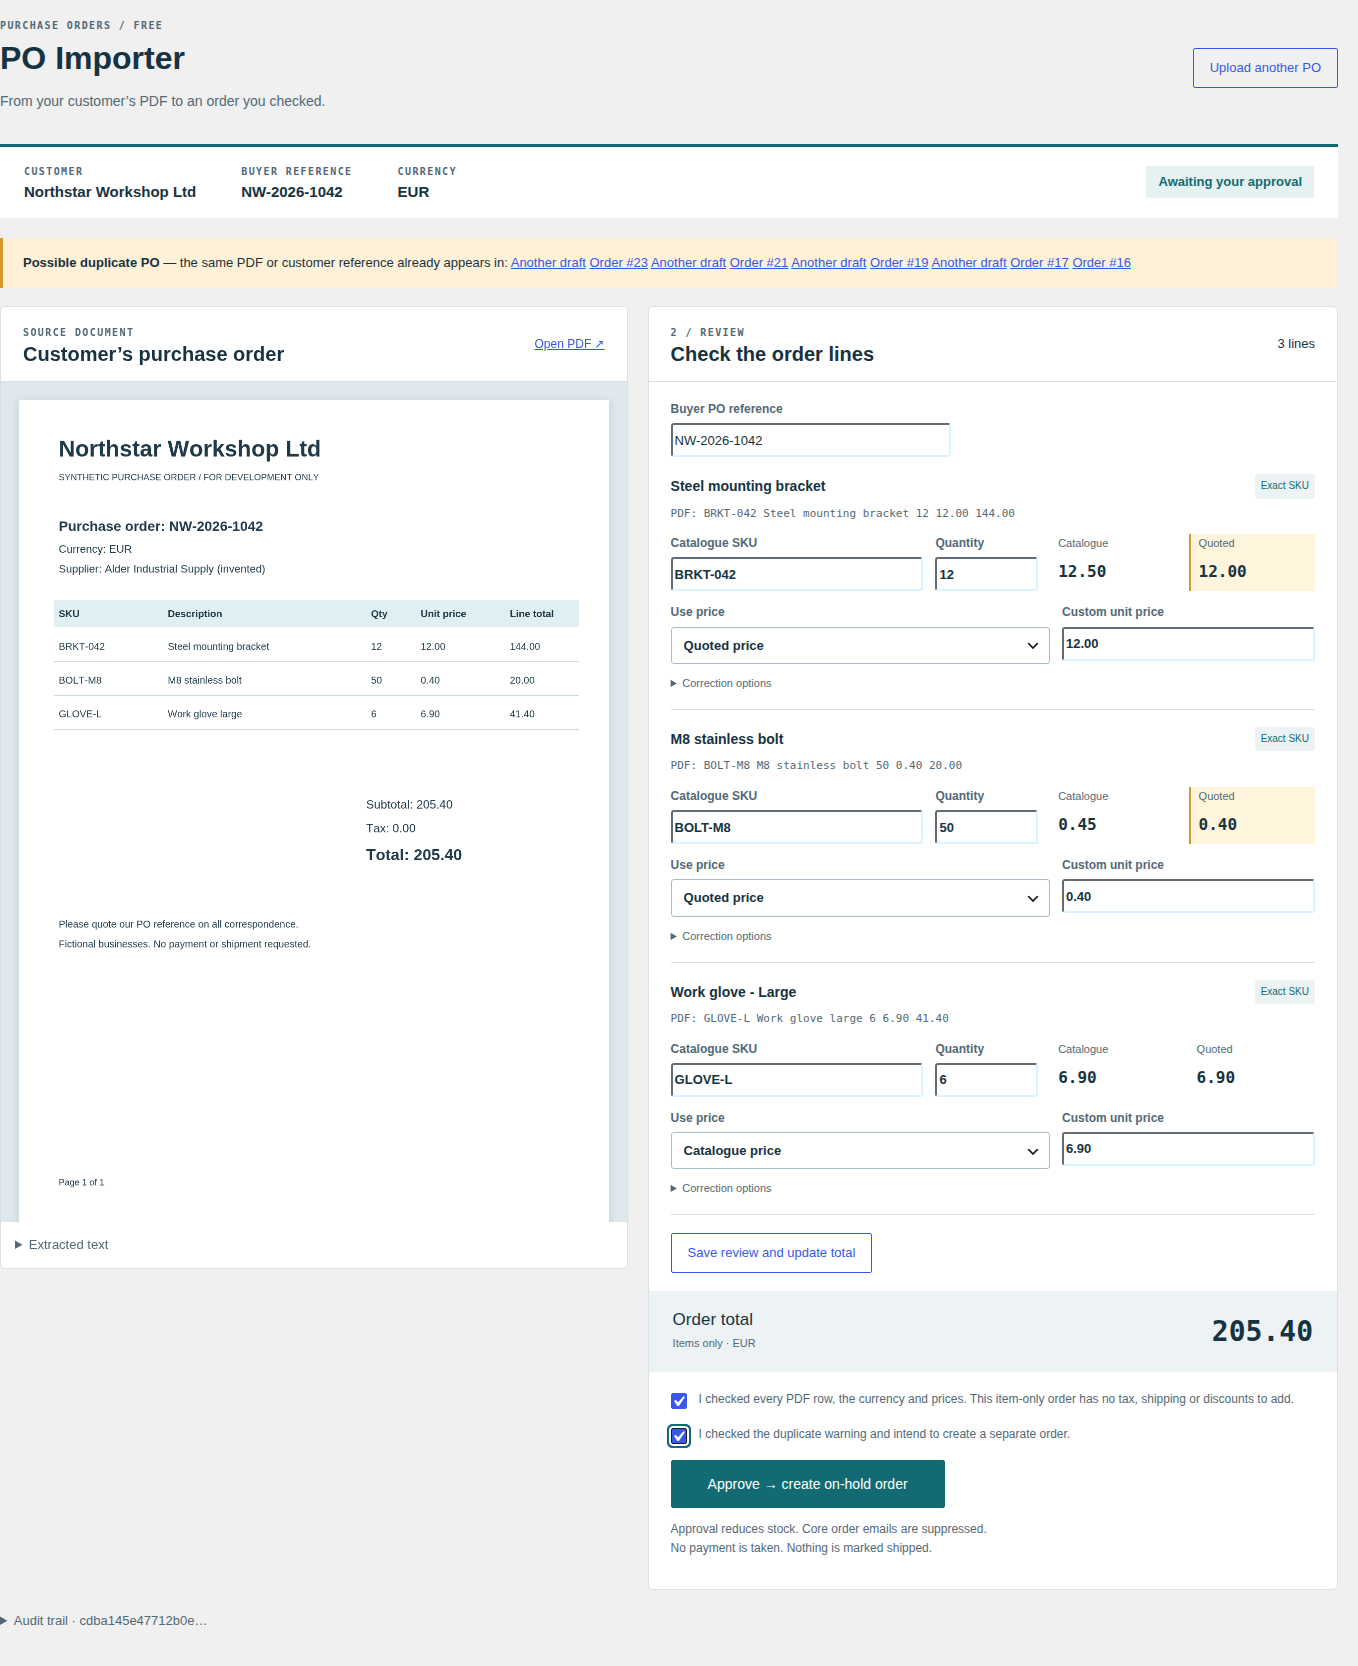The image size is (1358, 1666).
Task: Open Order #19 duplicate link
Action: click(x=899, y=263)
